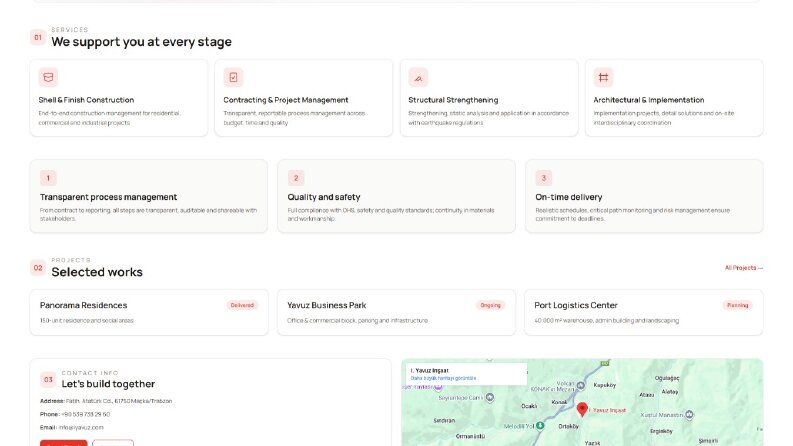The image size is (793, 446).
Task: Click the Oğulağaç label on the map
Action: (667, 378)
